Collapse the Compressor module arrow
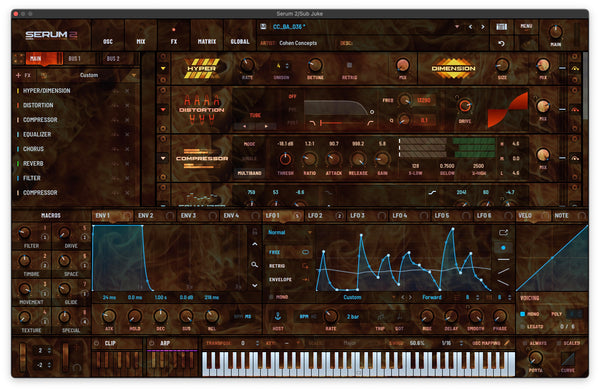600x391 pixels. pos(163,158)
